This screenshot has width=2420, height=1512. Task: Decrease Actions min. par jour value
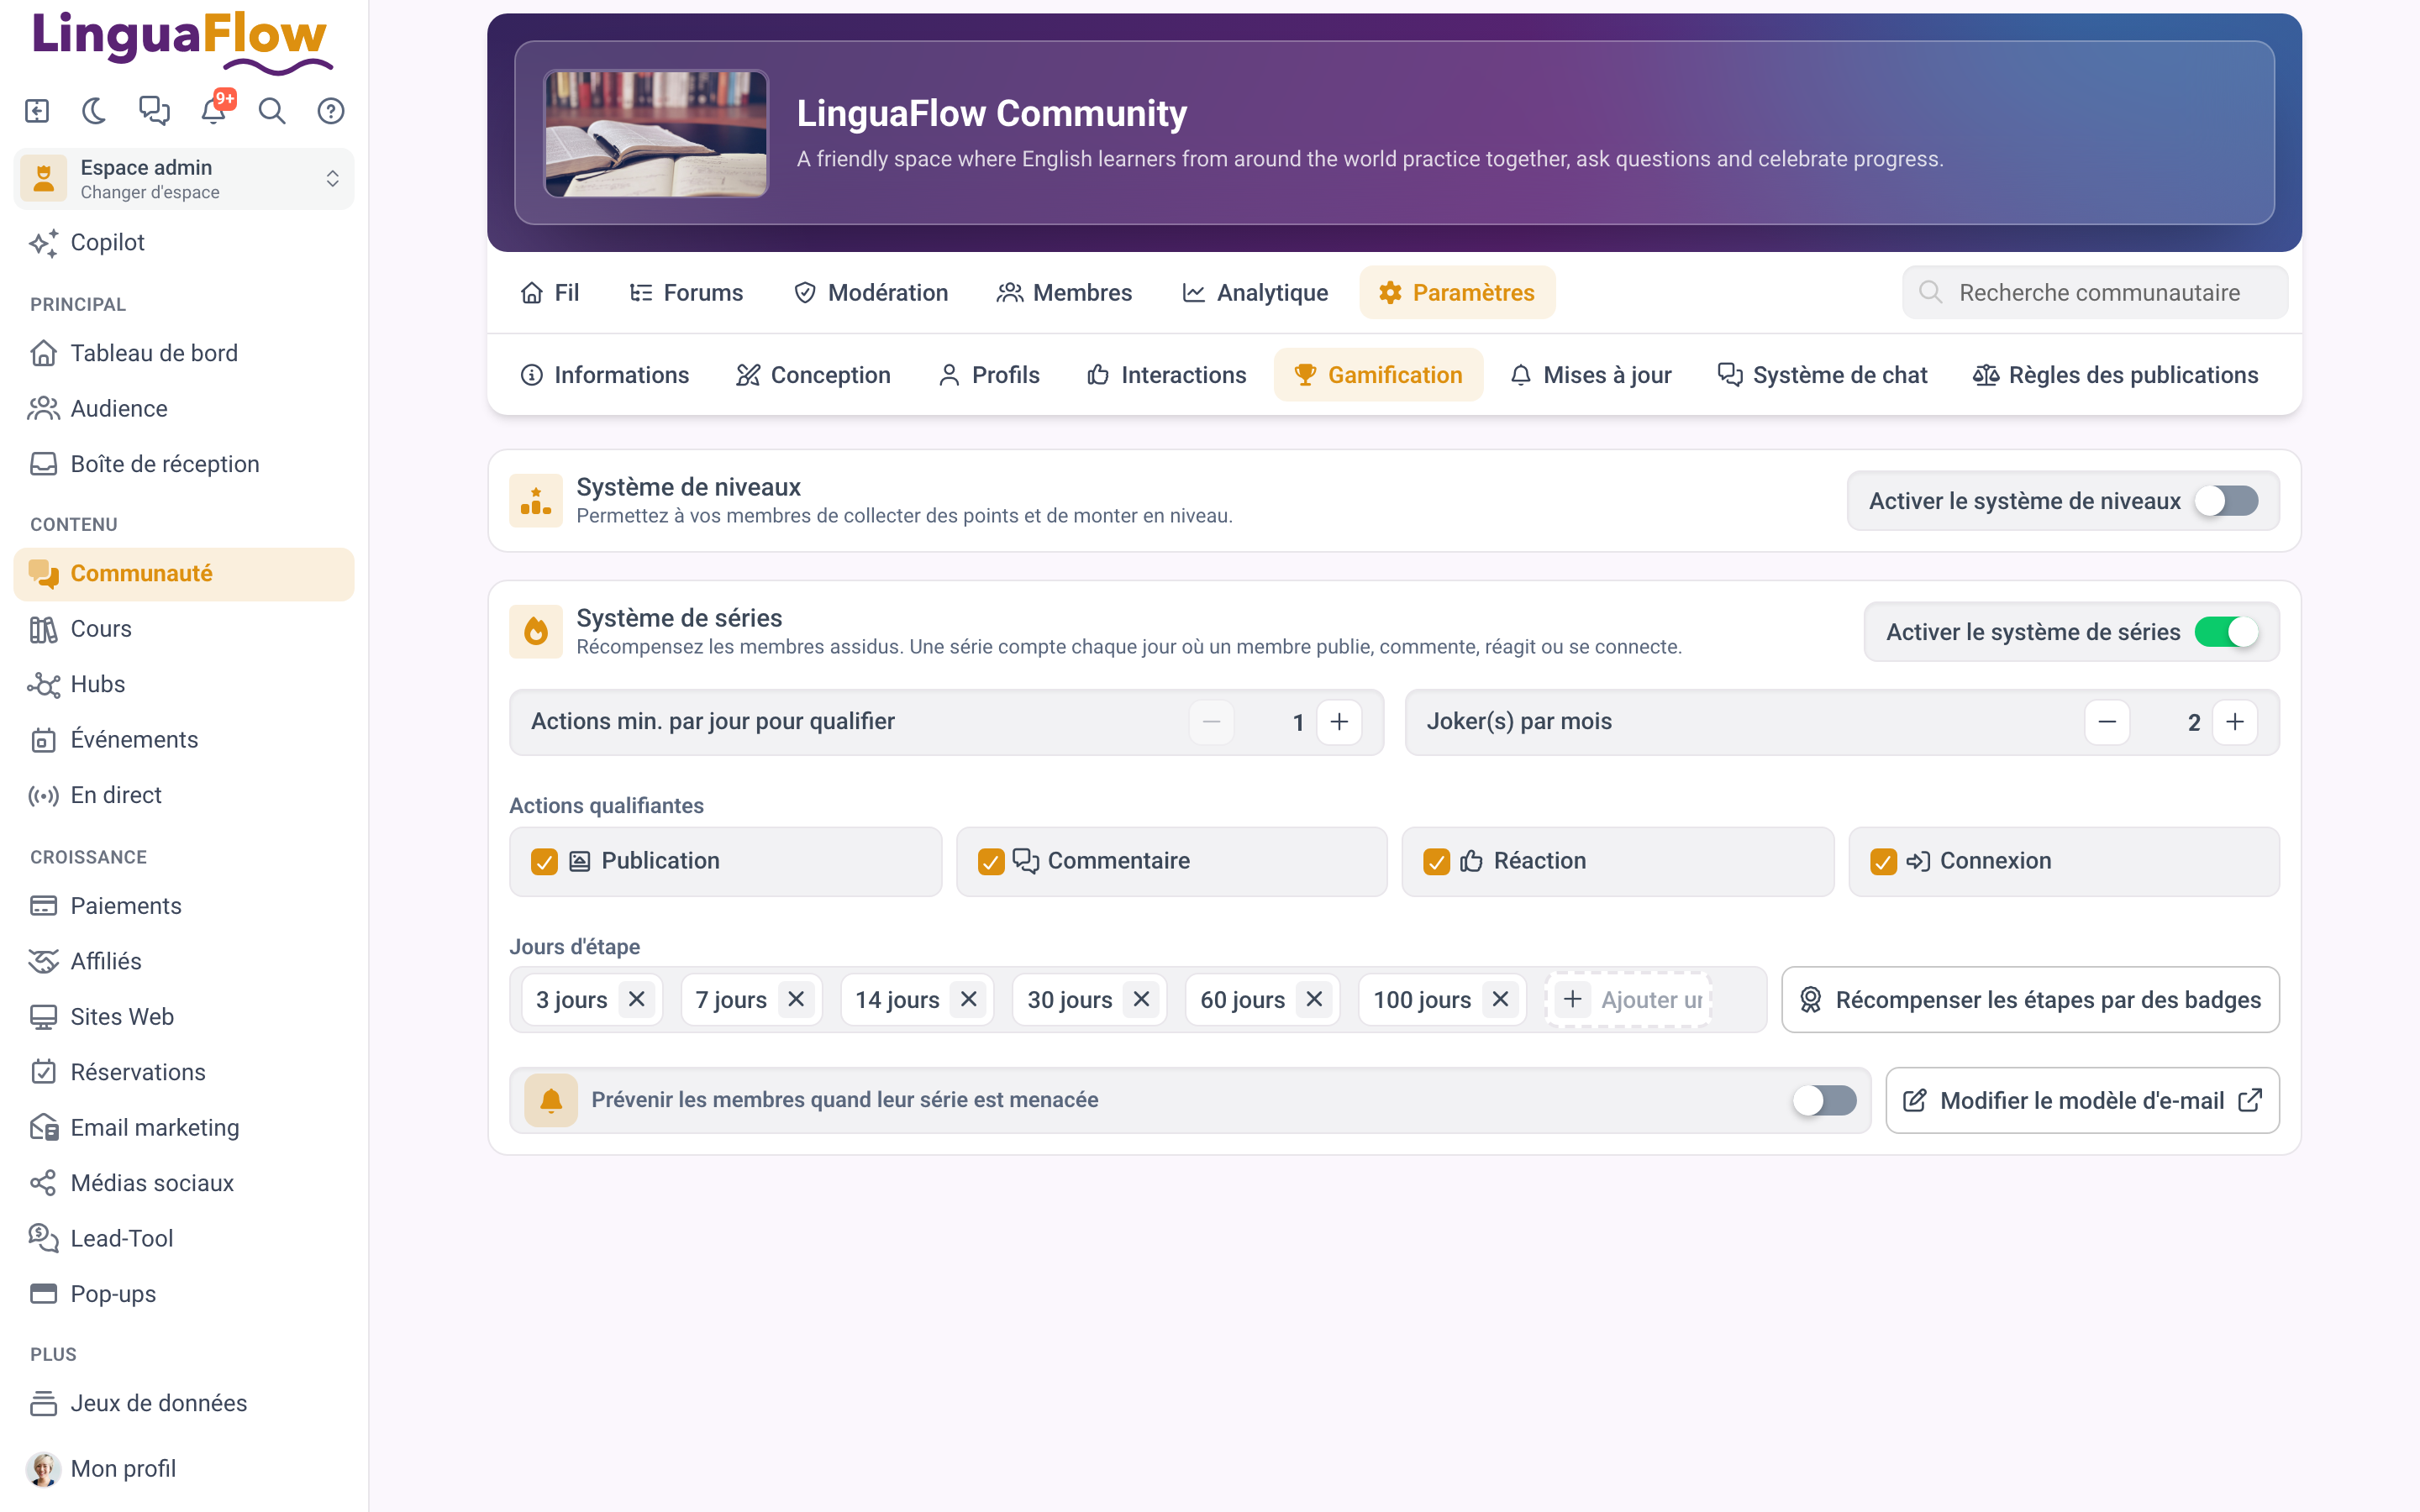(x=1211, y=722)
